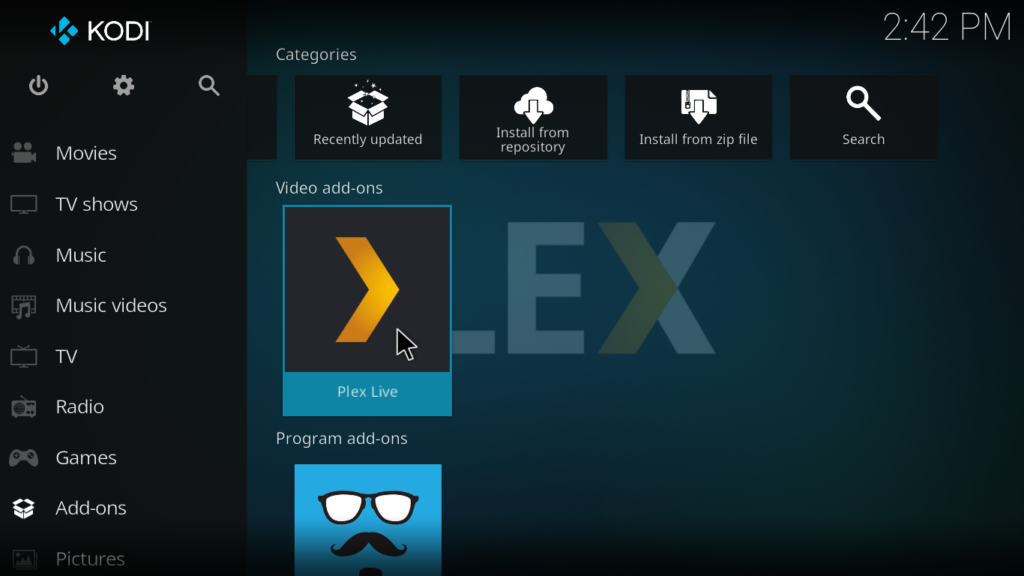Select Install from repository tile
The height and width of the screenshot is (576, 1024).
pyautogui.click(x=533, y=117)
